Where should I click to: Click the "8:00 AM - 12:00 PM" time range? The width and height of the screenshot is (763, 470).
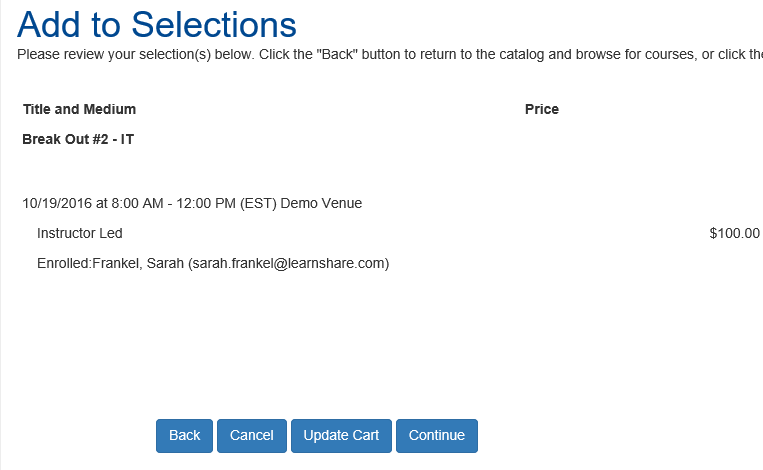point(173,203)
